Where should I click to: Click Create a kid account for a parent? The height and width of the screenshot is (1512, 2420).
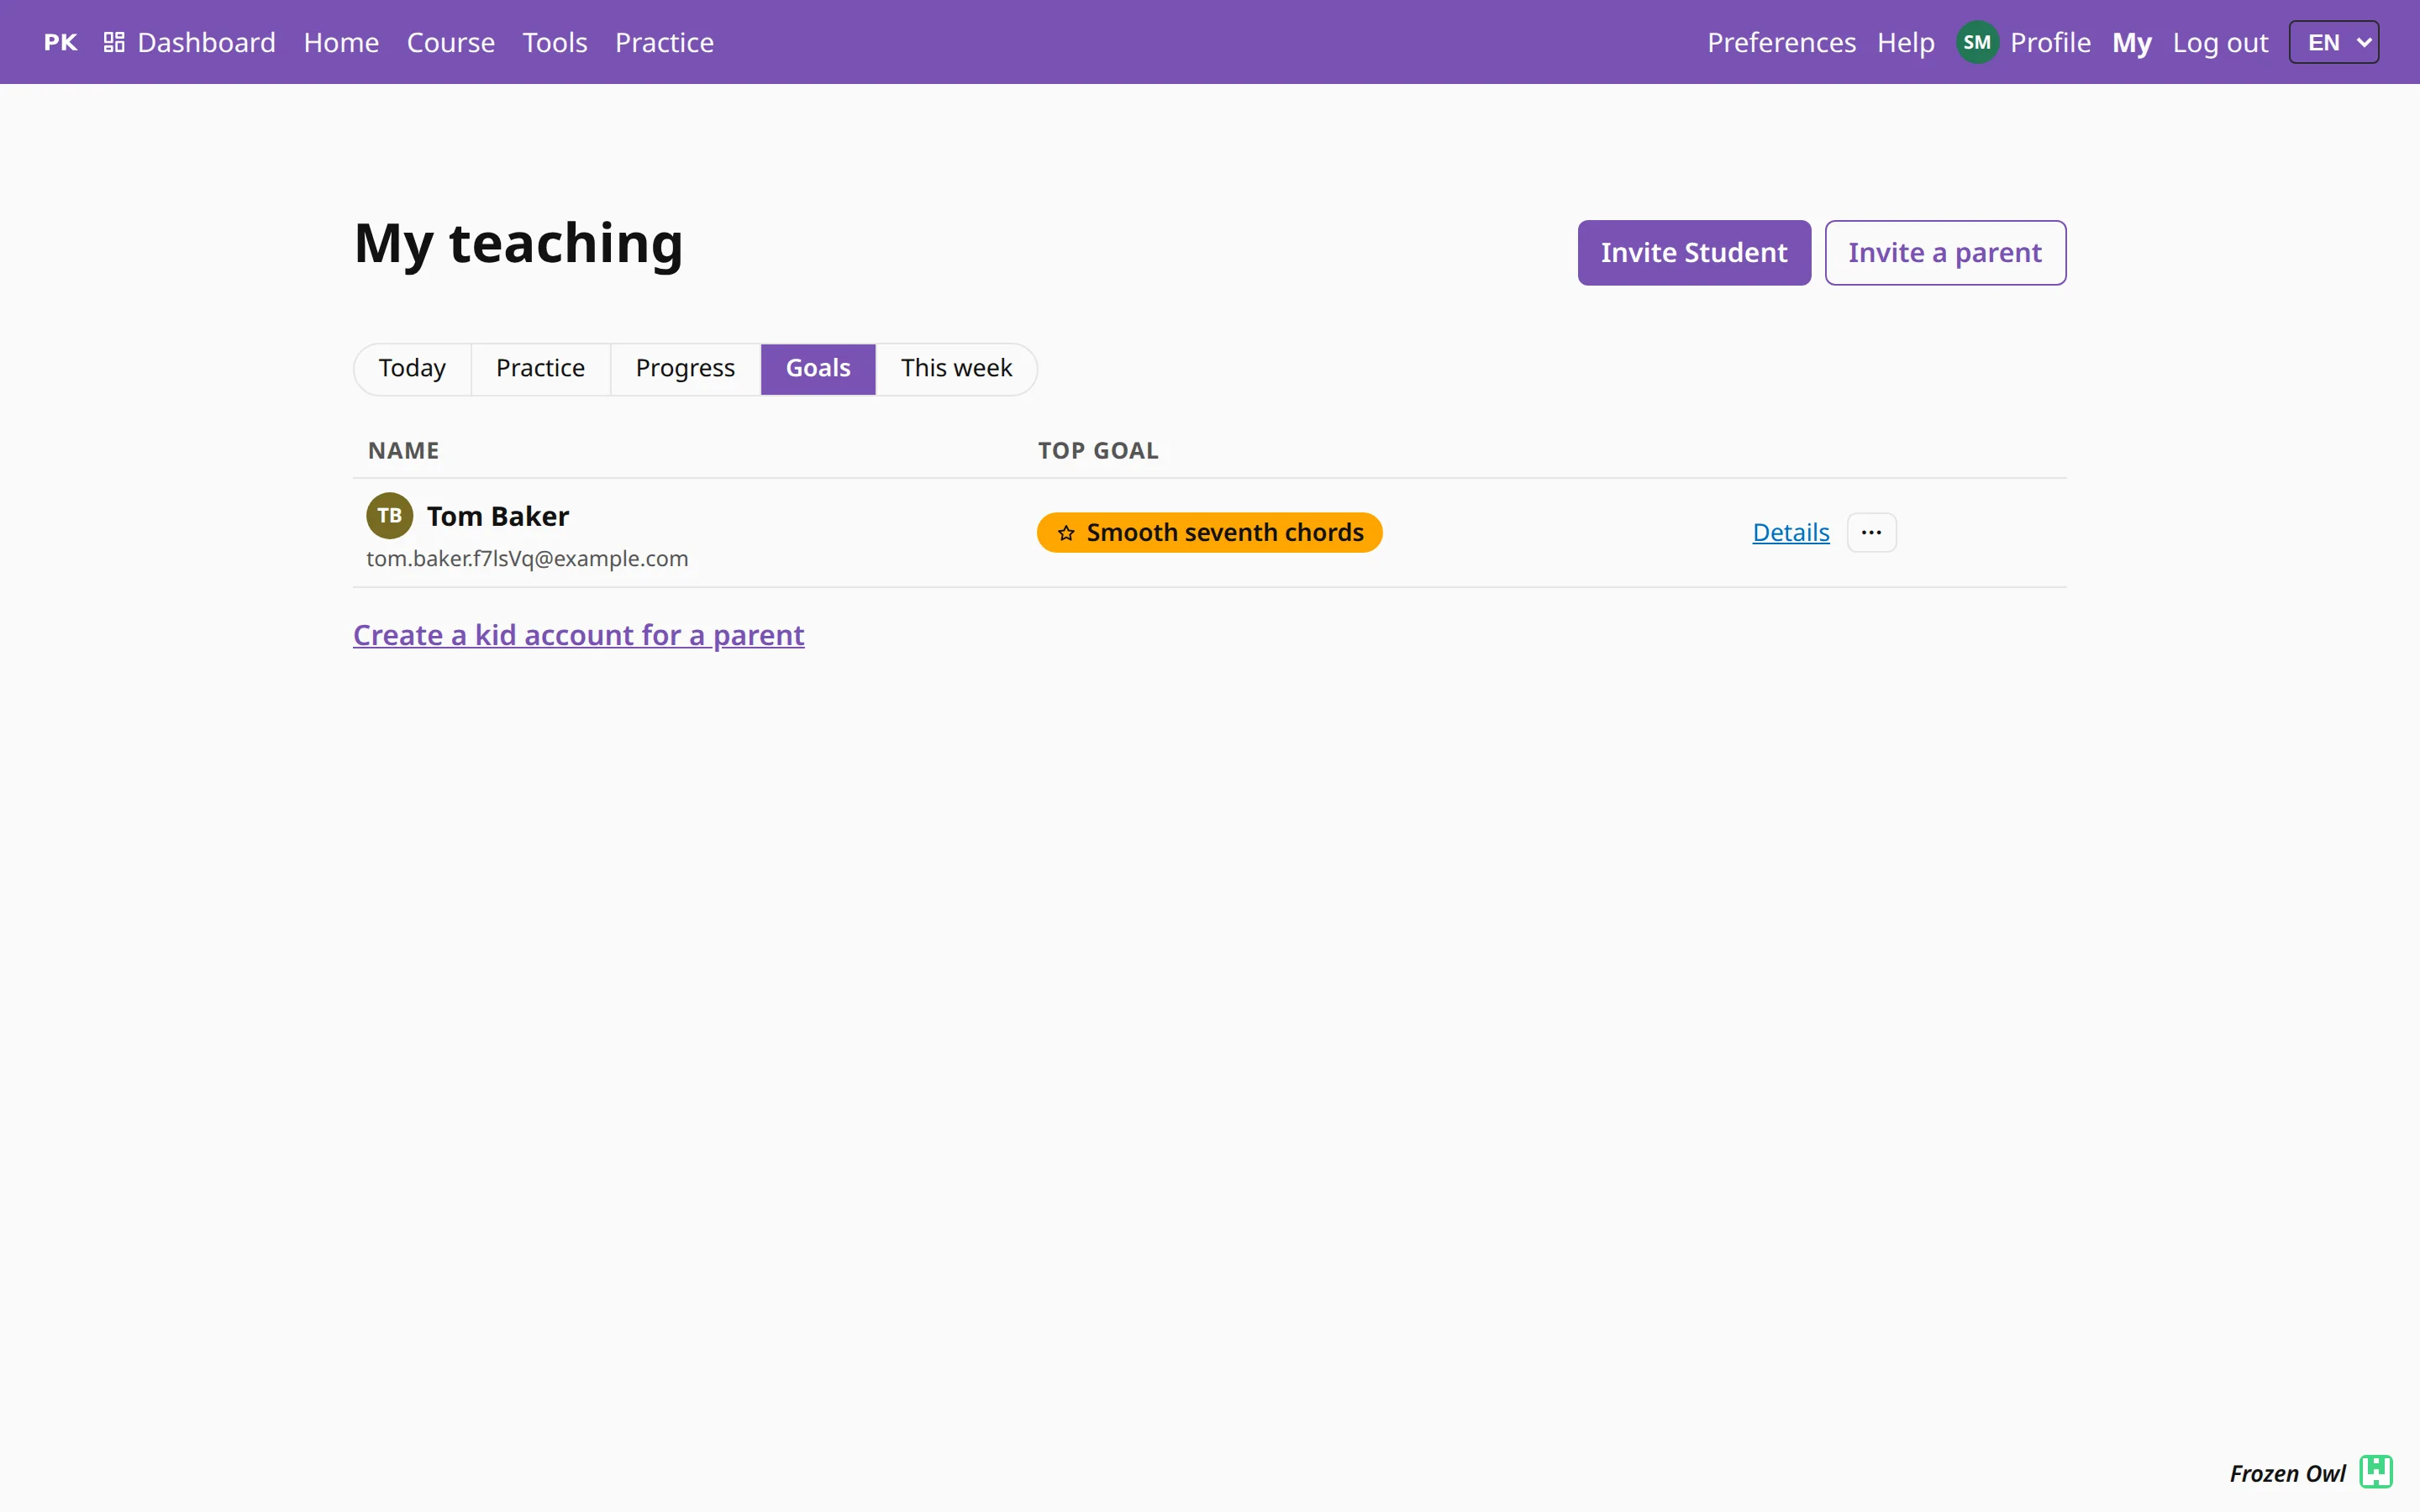pos(578,635)
